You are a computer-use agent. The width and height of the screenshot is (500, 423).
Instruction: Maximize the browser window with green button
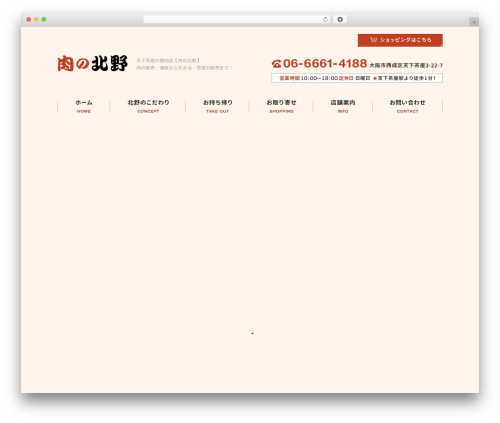pos(44,20)
